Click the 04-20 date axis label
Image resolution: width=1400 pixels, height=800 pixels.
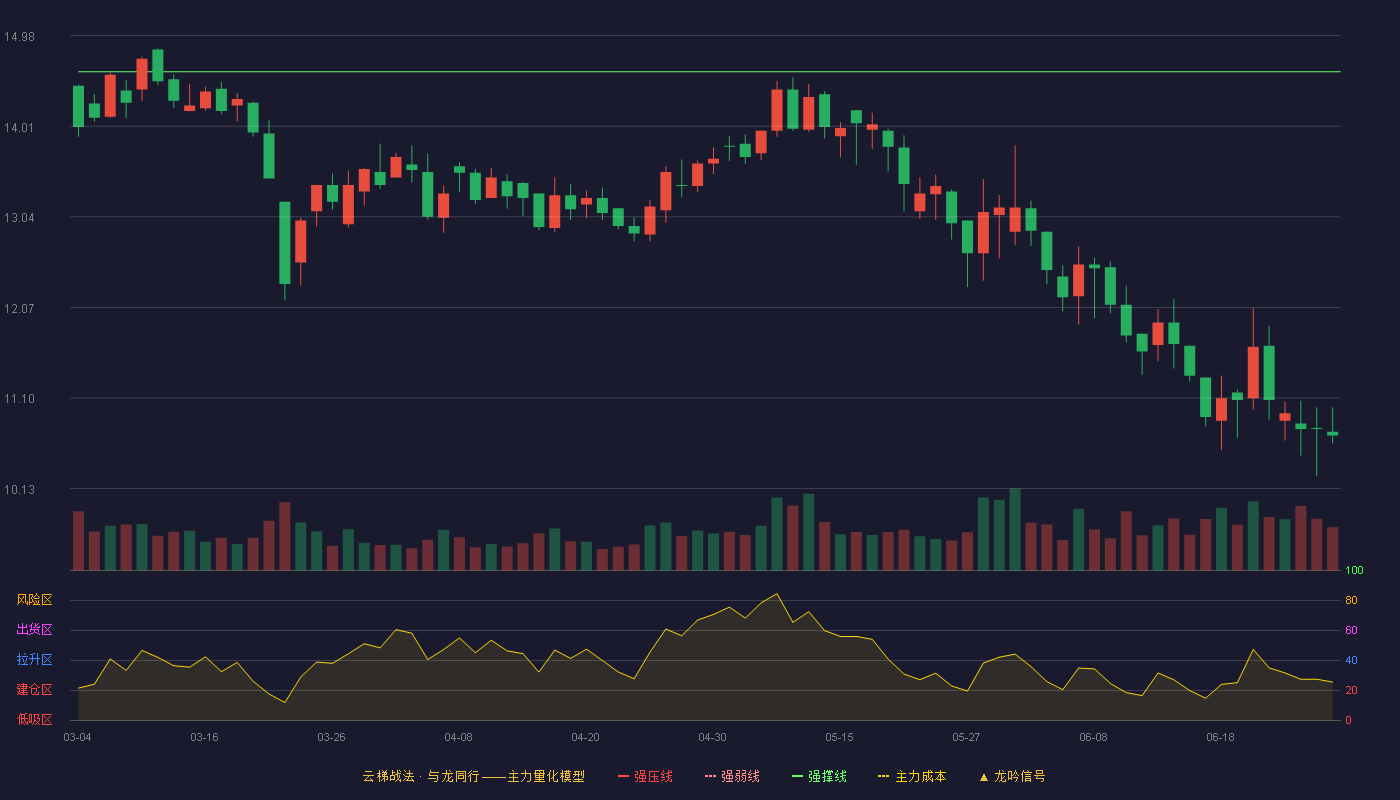[x=585, y=737]
